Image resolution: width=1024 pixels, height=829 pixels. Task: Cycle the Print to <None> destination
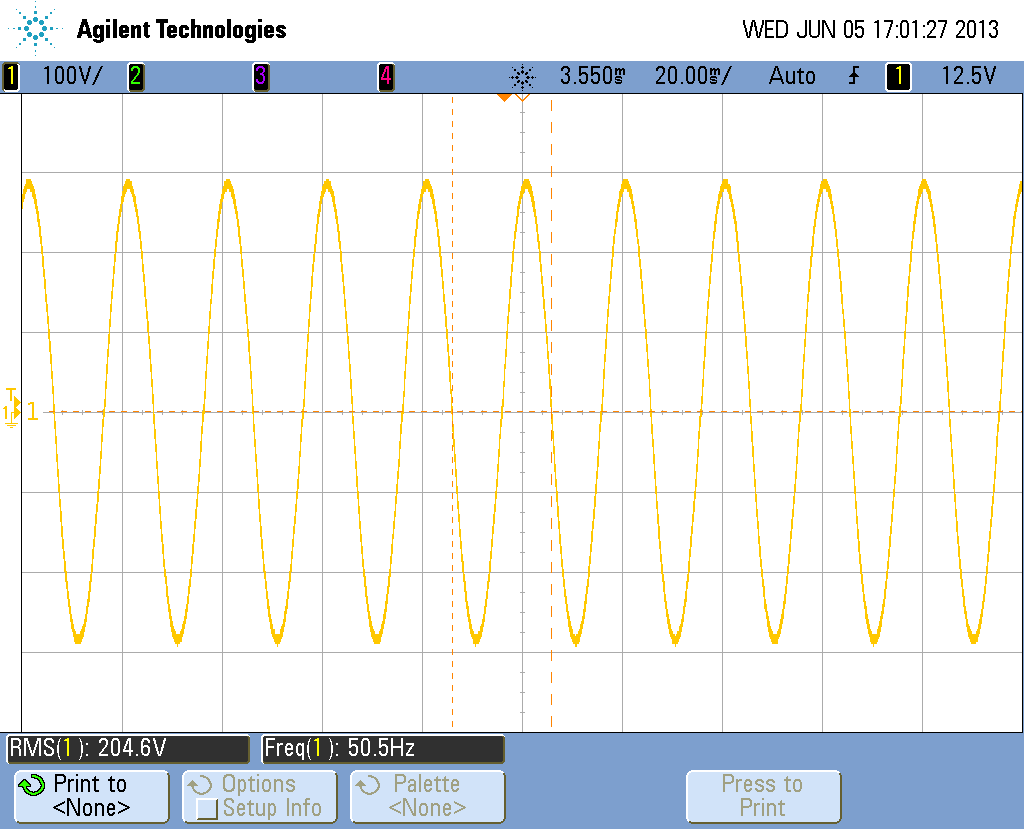(x=90, y=796)
